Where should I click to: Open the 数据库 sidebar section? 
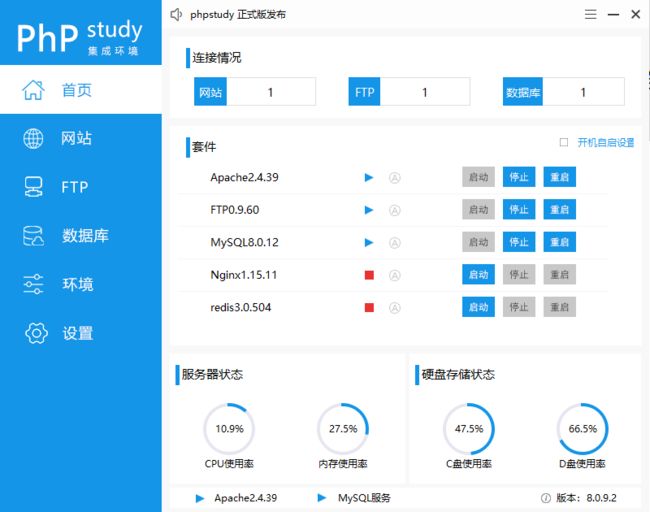point(81,235)
